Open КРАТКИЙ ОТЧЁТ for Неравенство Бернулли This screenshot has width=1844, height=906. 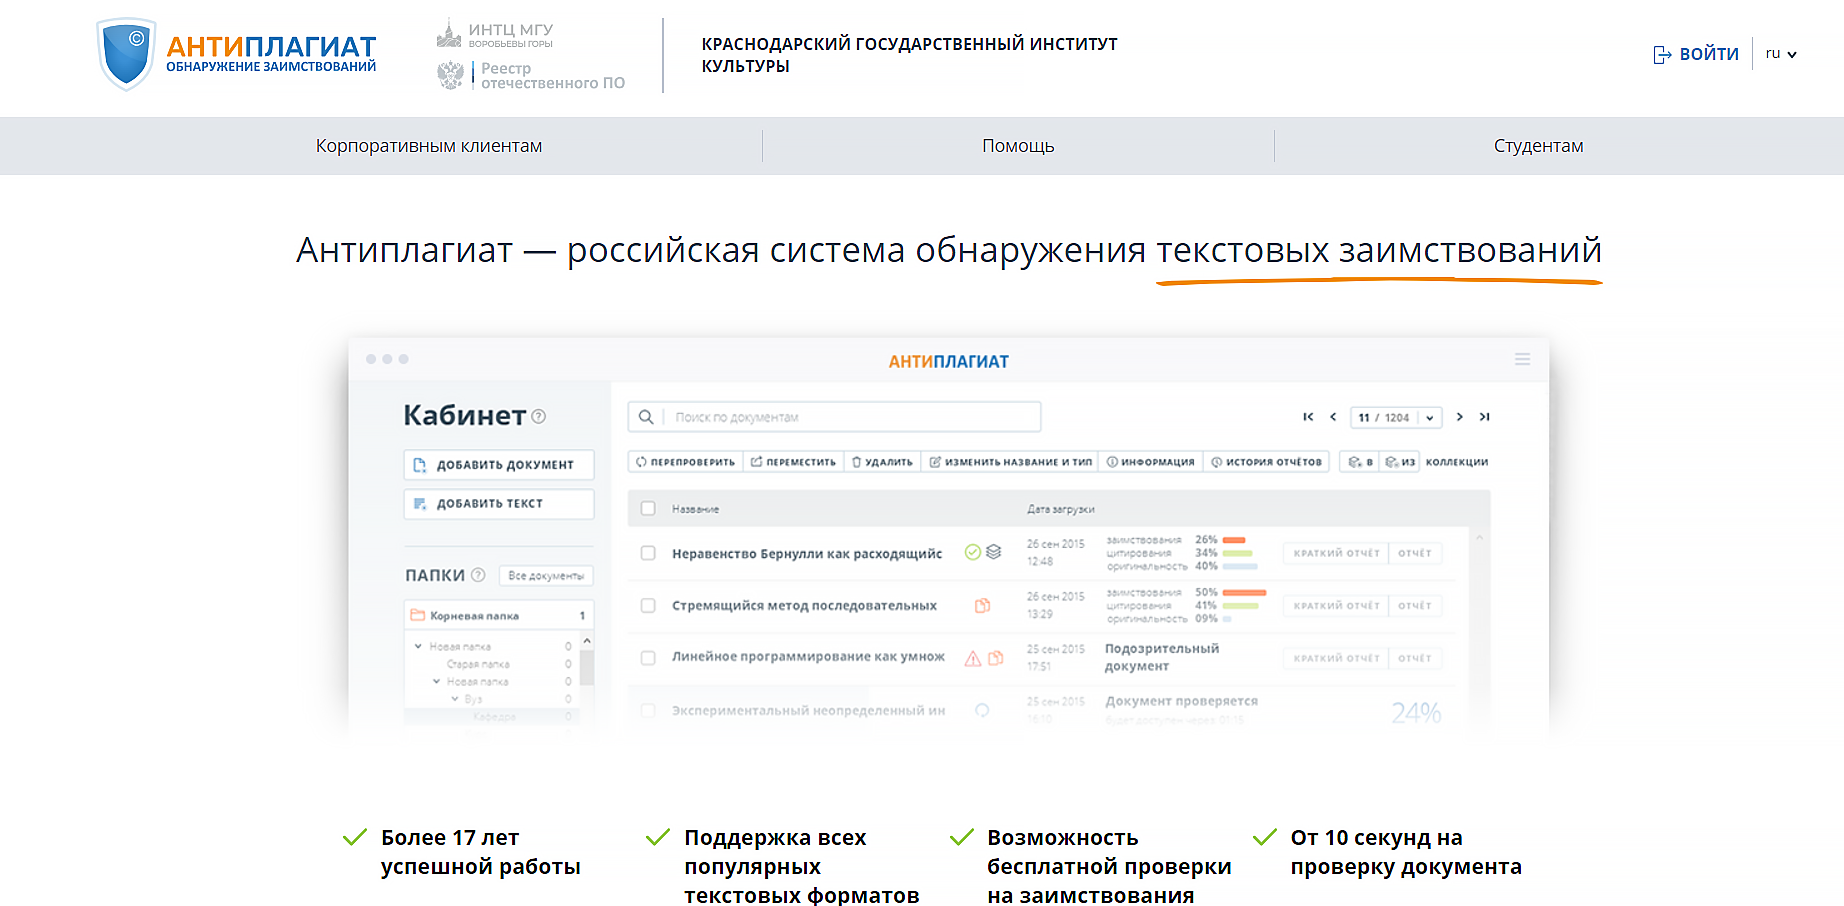click(x=1336, y=553)
